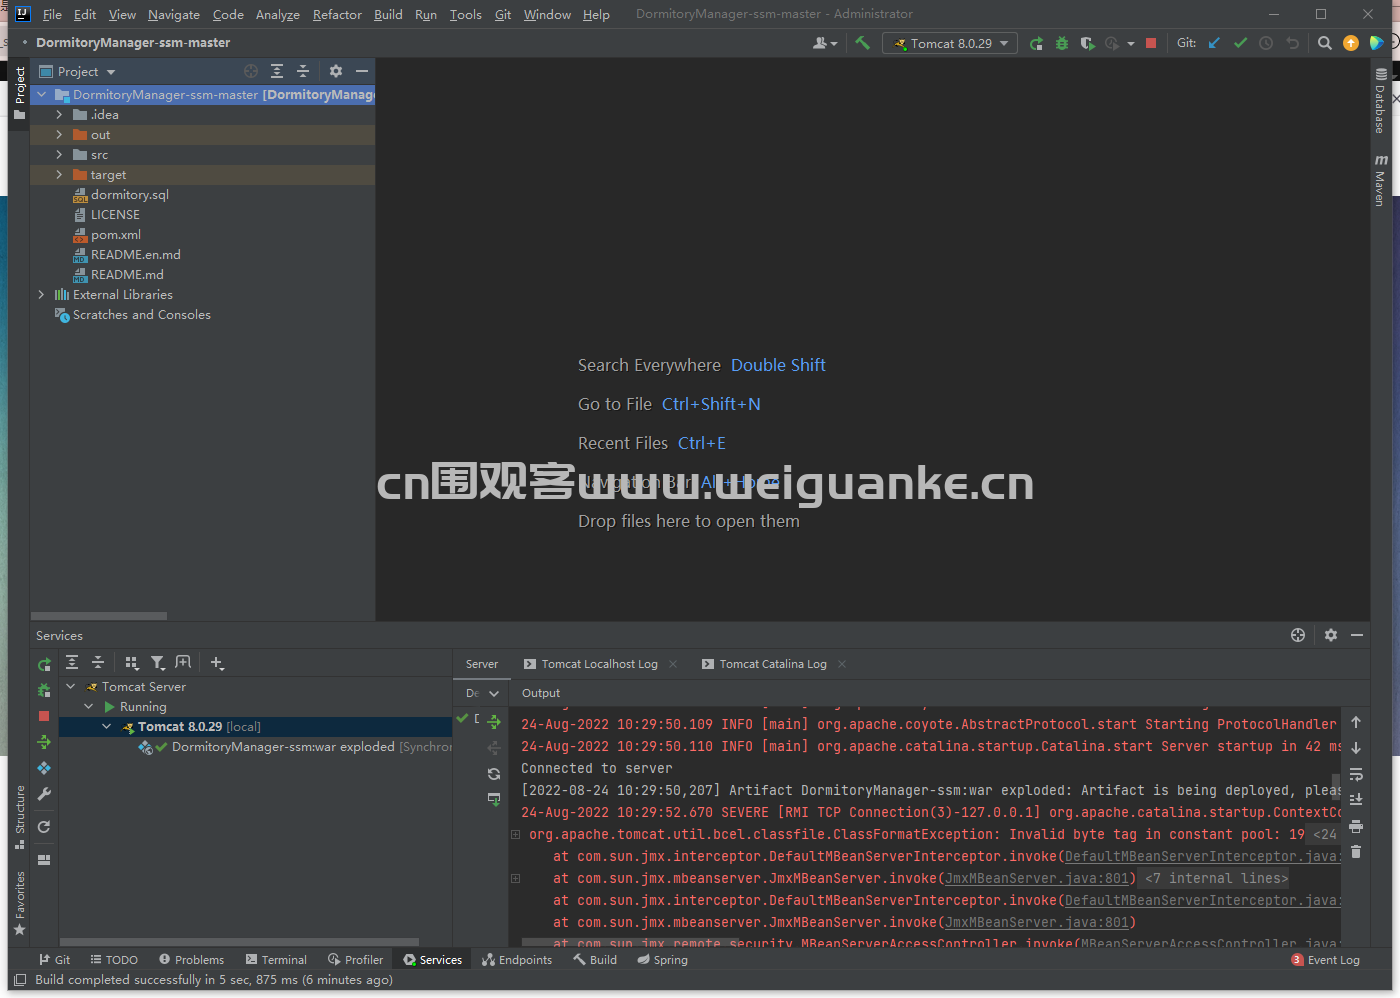This screenshot has width=1400, height=998.
Task: Commit changes with the Git checkmark icon
Action: tap(1240, 43)
